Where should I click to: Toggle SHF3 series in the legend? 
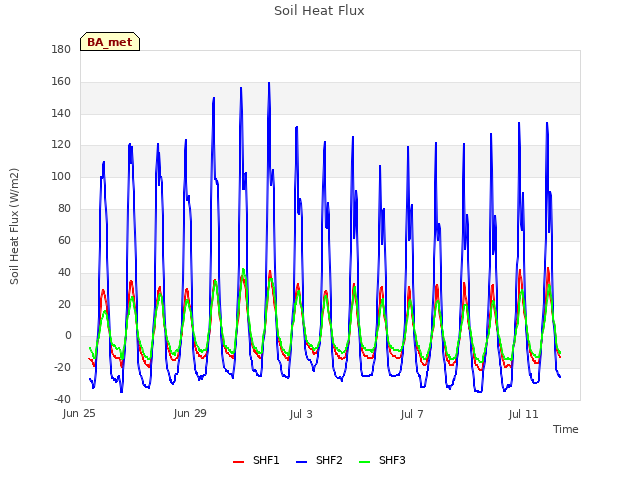pos(382,460)
